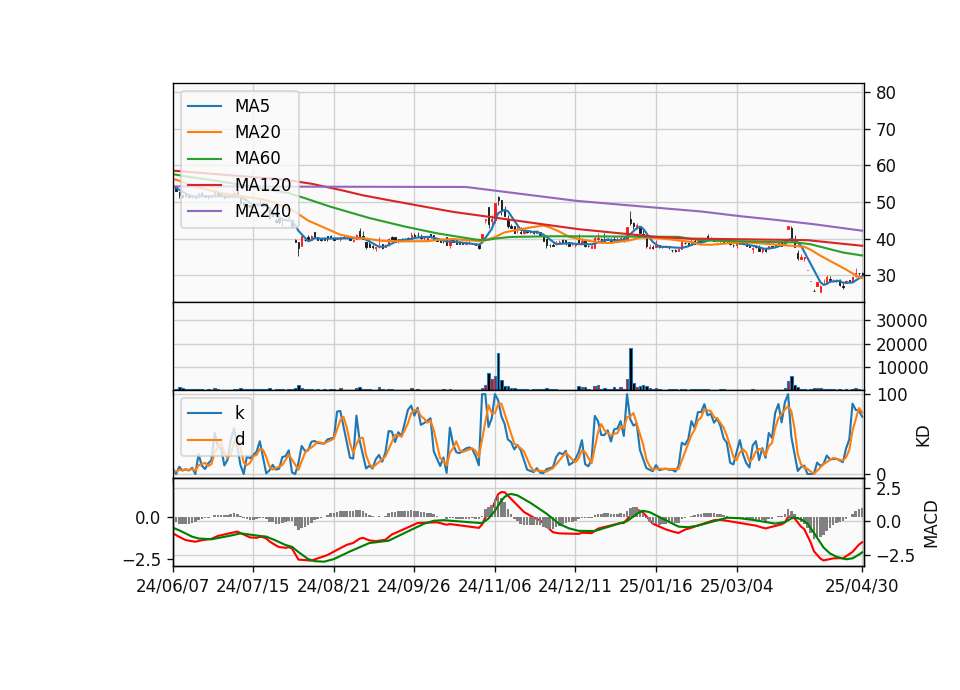
Task: Click the MA20 legend label
Action: coord(257,132)
